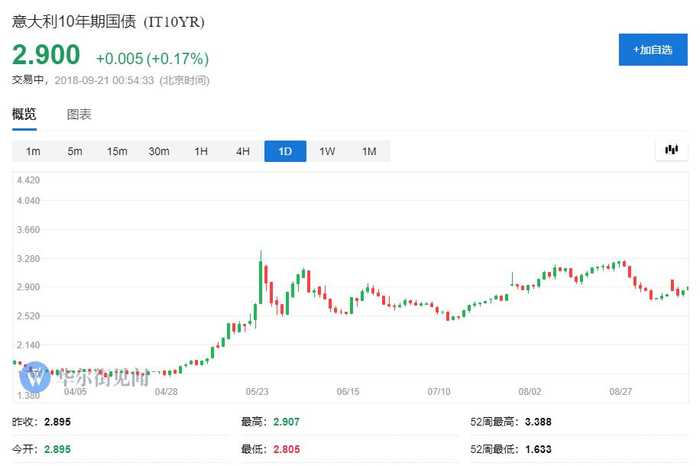
Task: Switch to the 概览 tab
Action: [x=24, y=114]
